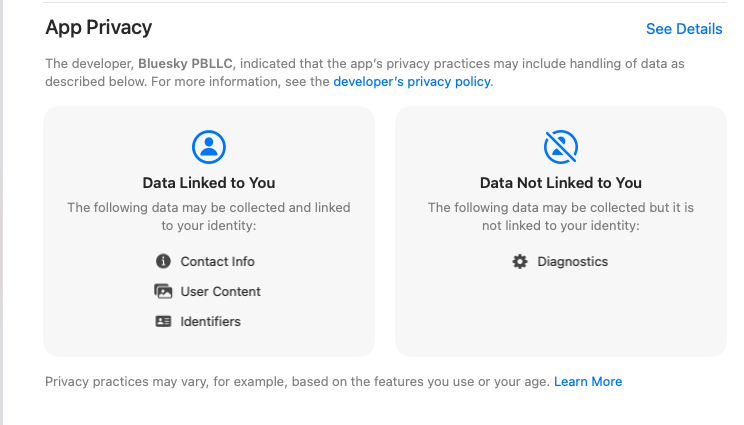Select the Identifiers label
Image resolution: width=744 pixels, height=425 pixels.
coord(211,321)
